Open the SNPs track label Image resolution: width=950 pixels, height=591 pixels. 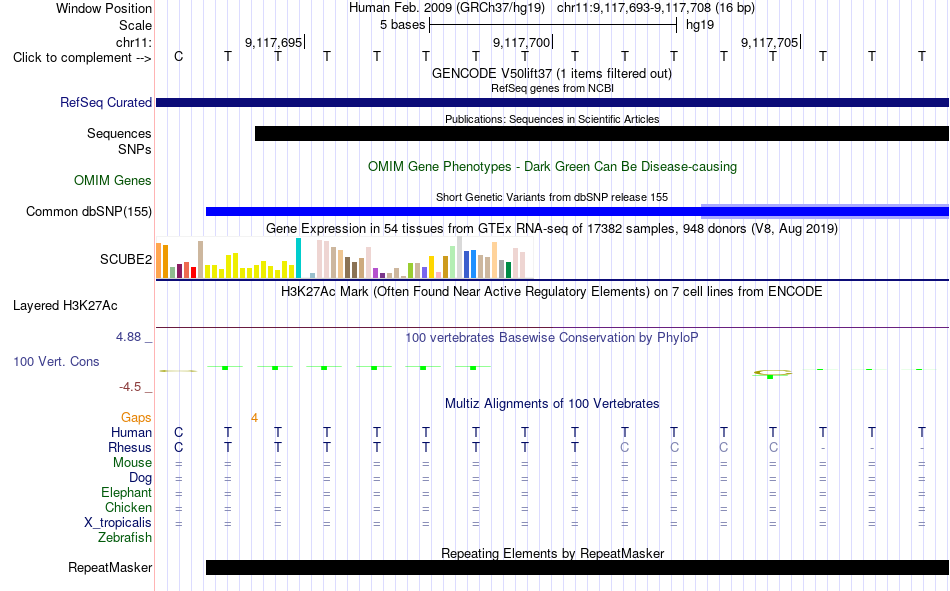135,149
